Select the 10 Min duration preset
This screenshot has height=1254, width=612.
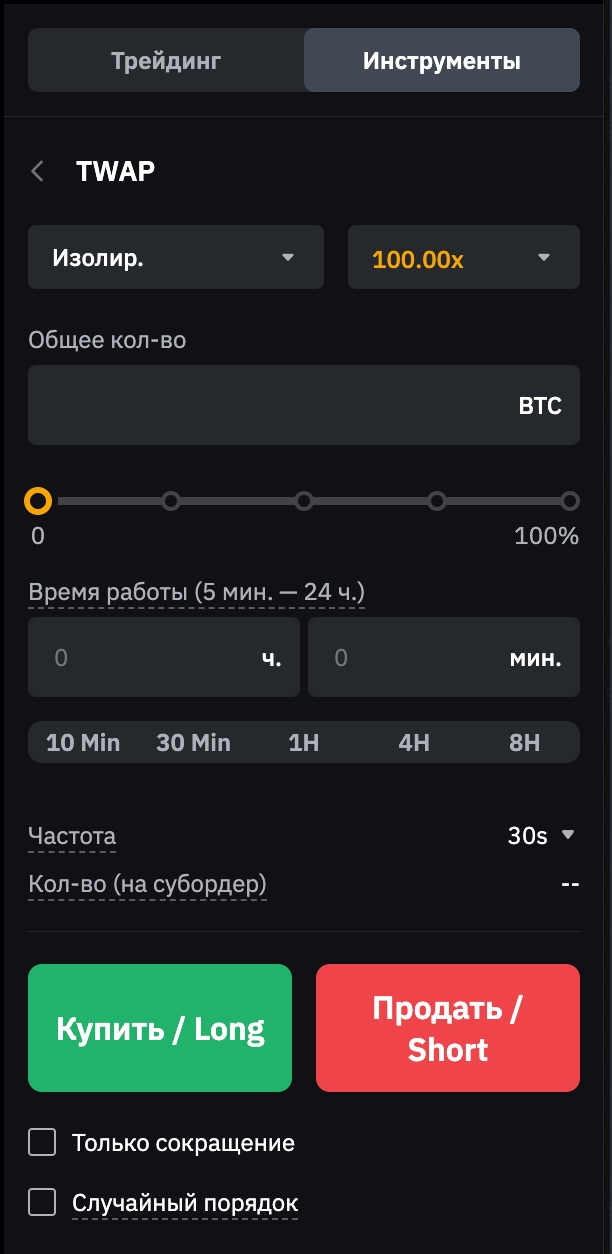[83, 743]
